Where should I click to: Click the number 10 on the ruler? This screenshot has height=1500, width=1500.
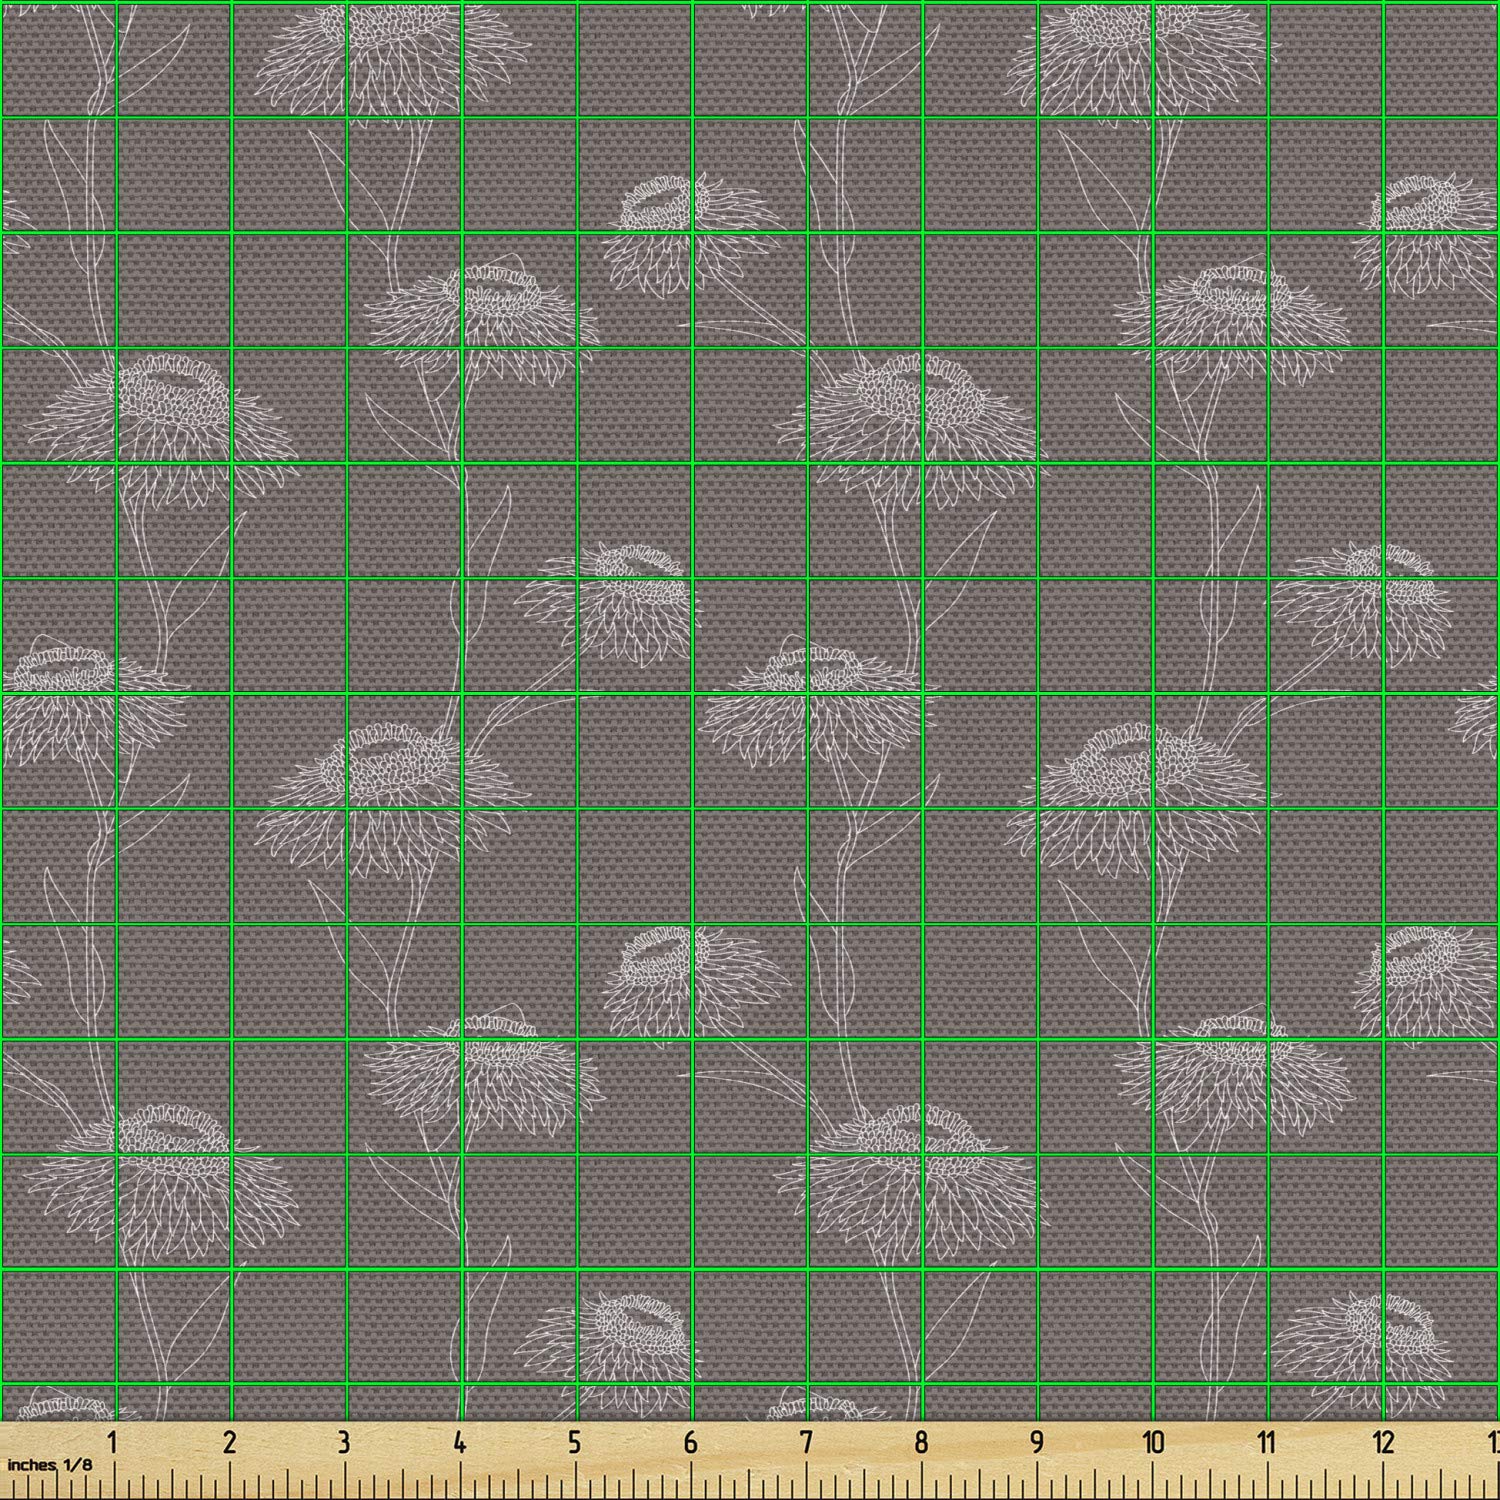pyautogui.click(x=1153, y=1443)
